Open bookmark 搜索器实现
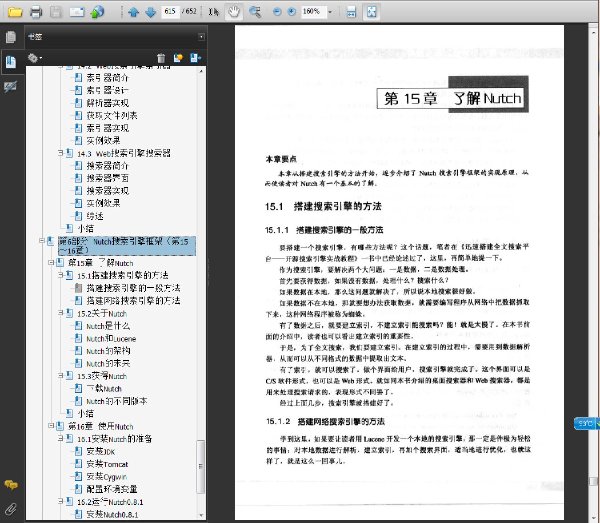This screenshot has width=600, height=523. 107,191
